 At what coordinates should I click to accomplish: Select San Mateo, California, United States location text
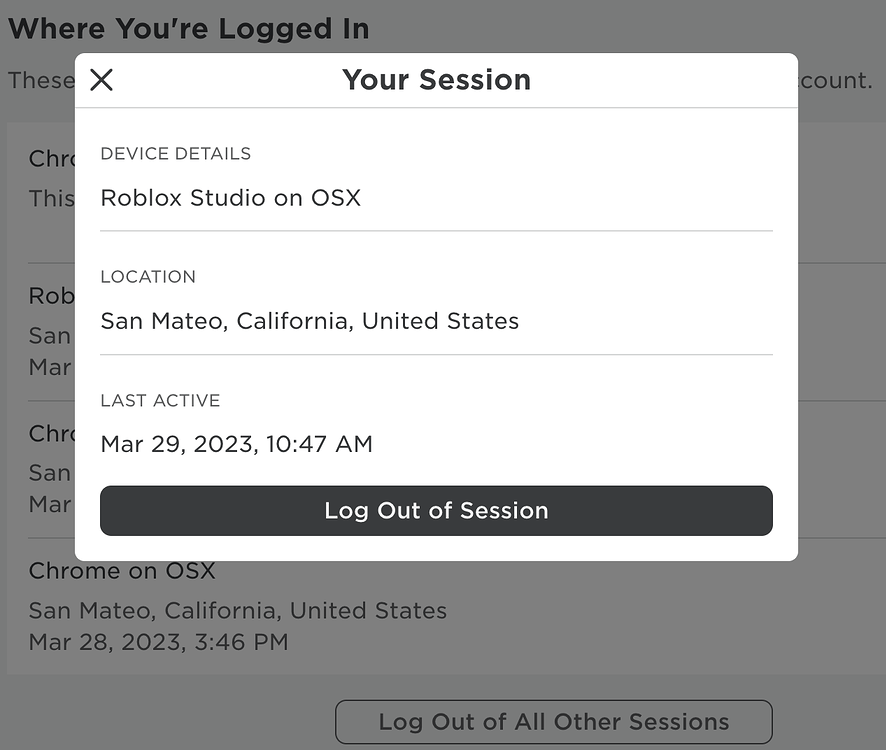pyautogui.click(x=309, y=320)
